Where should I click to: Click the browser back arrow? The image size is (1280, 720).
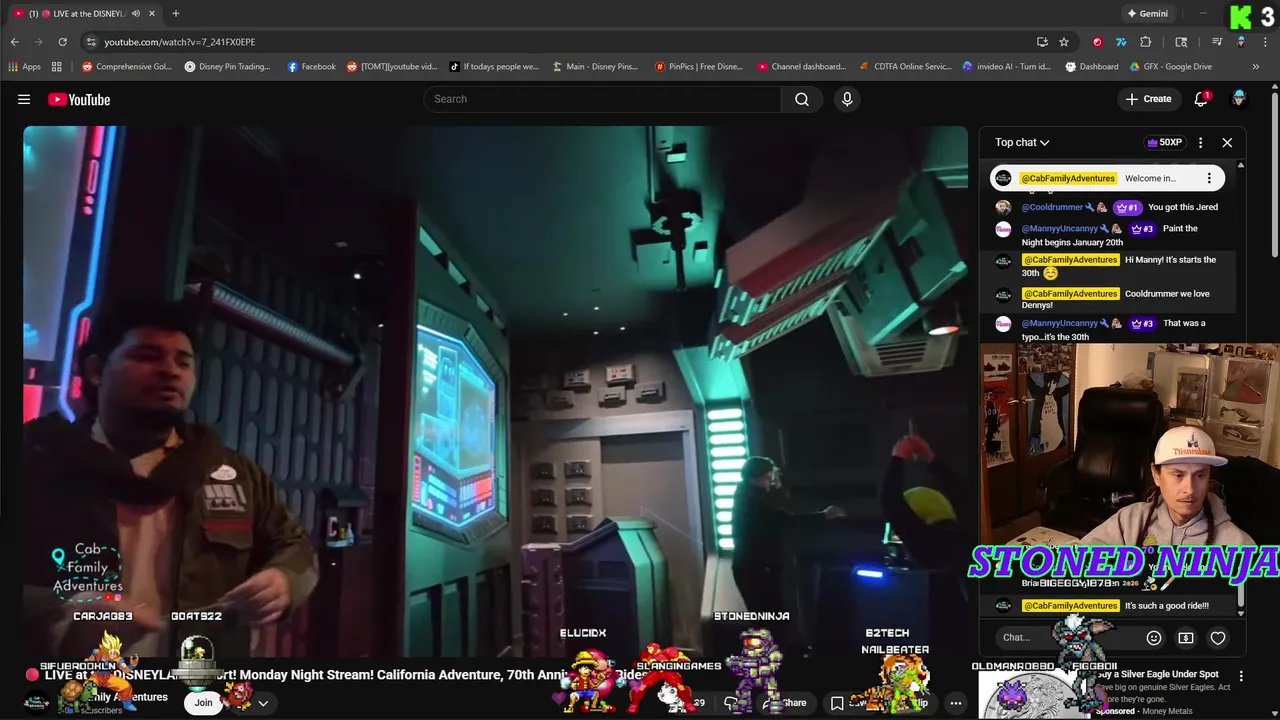(14, 42)
